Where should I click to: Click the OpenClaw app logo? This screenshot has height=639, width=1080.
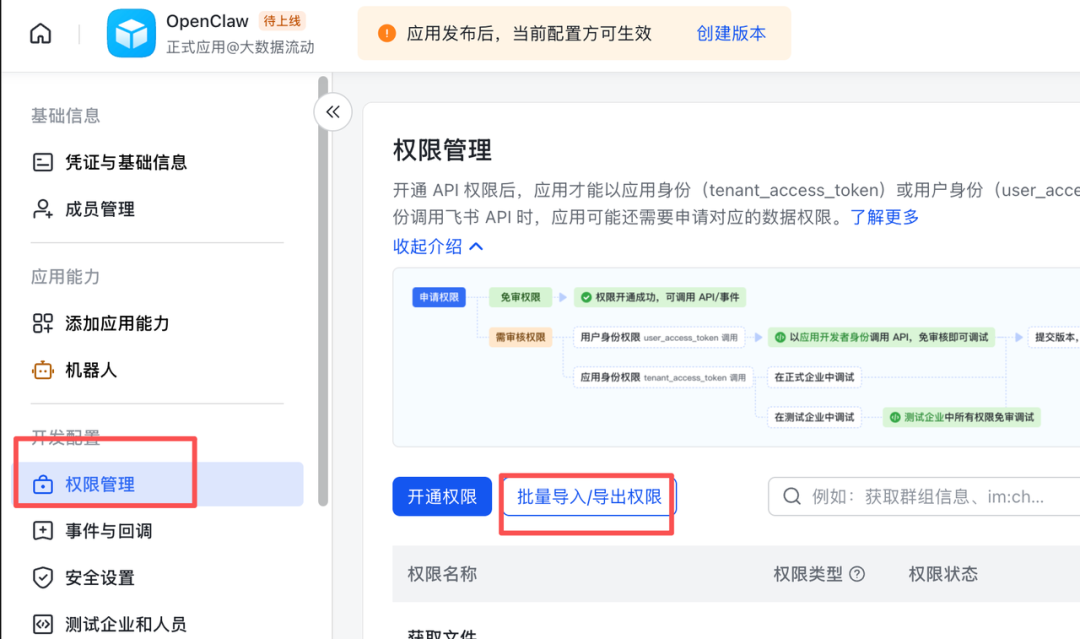(x=131, y=31)
